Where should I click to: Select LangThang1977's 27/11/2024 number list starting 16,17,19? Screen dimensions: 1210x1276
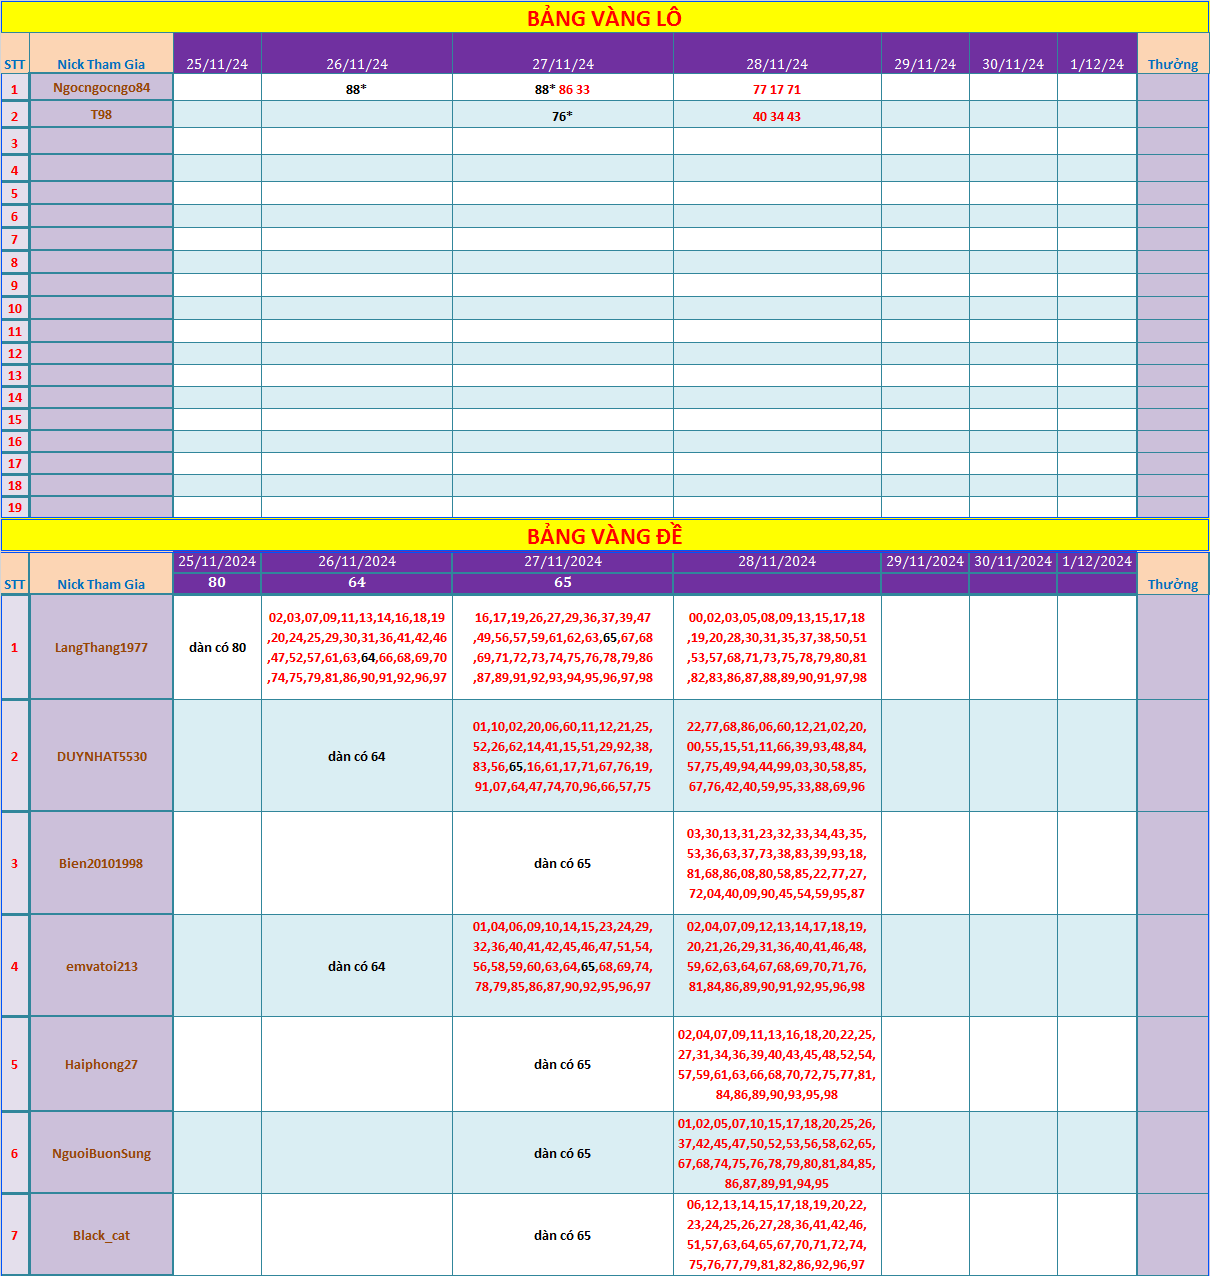[x=563, y=647]
